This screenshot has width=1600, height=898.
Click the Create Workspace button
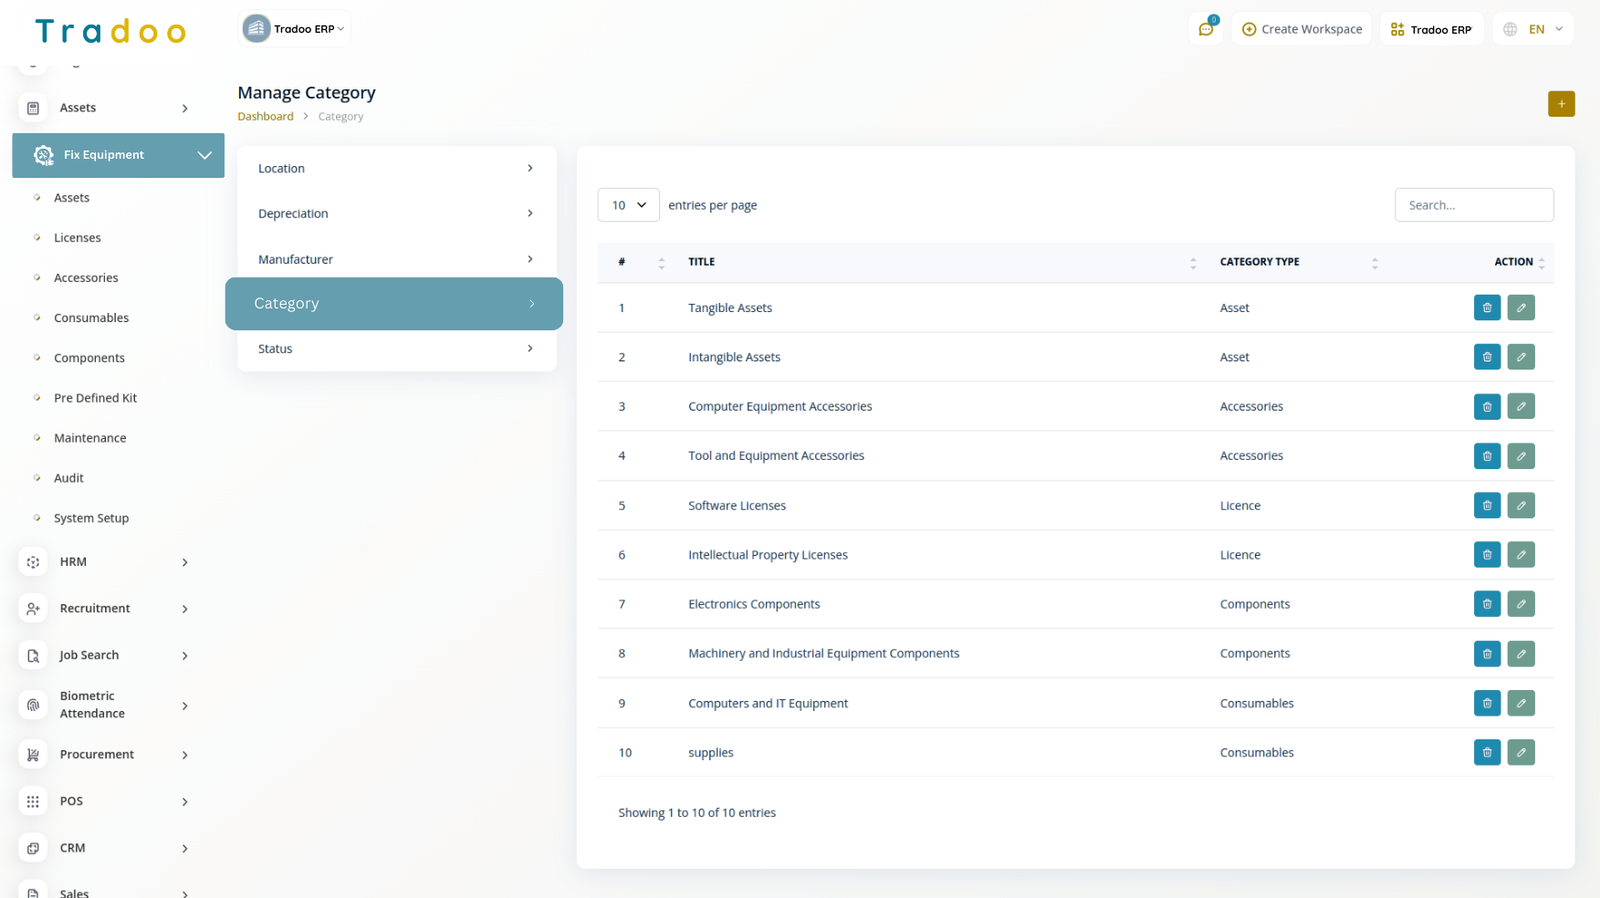pos(1302,29)
